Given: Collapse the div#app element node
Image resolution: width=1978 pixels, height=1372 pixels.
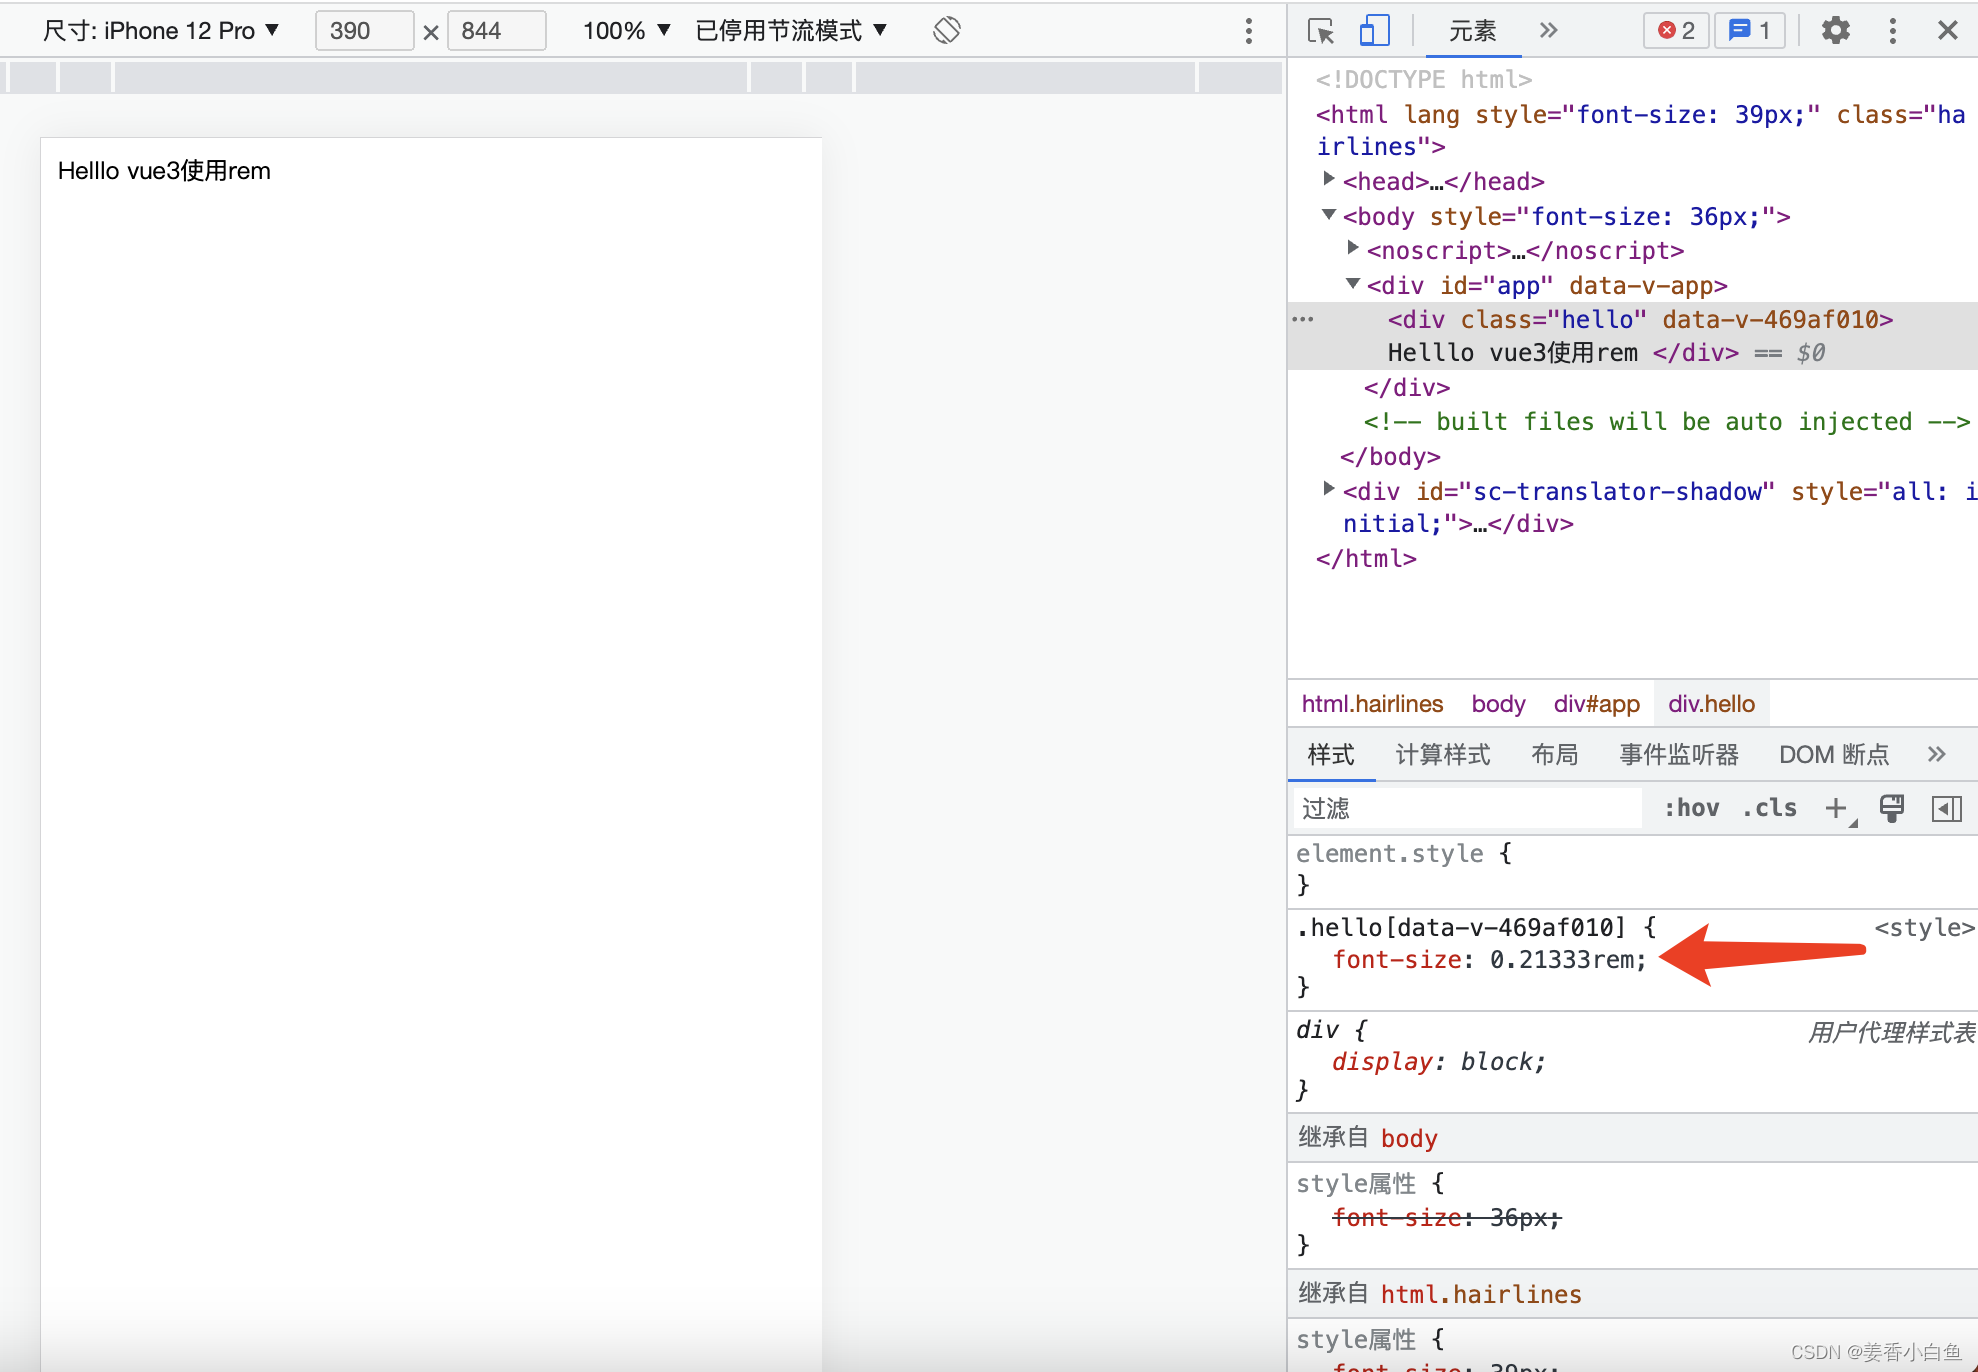Looking at the screenshot, I should 1353,284.
